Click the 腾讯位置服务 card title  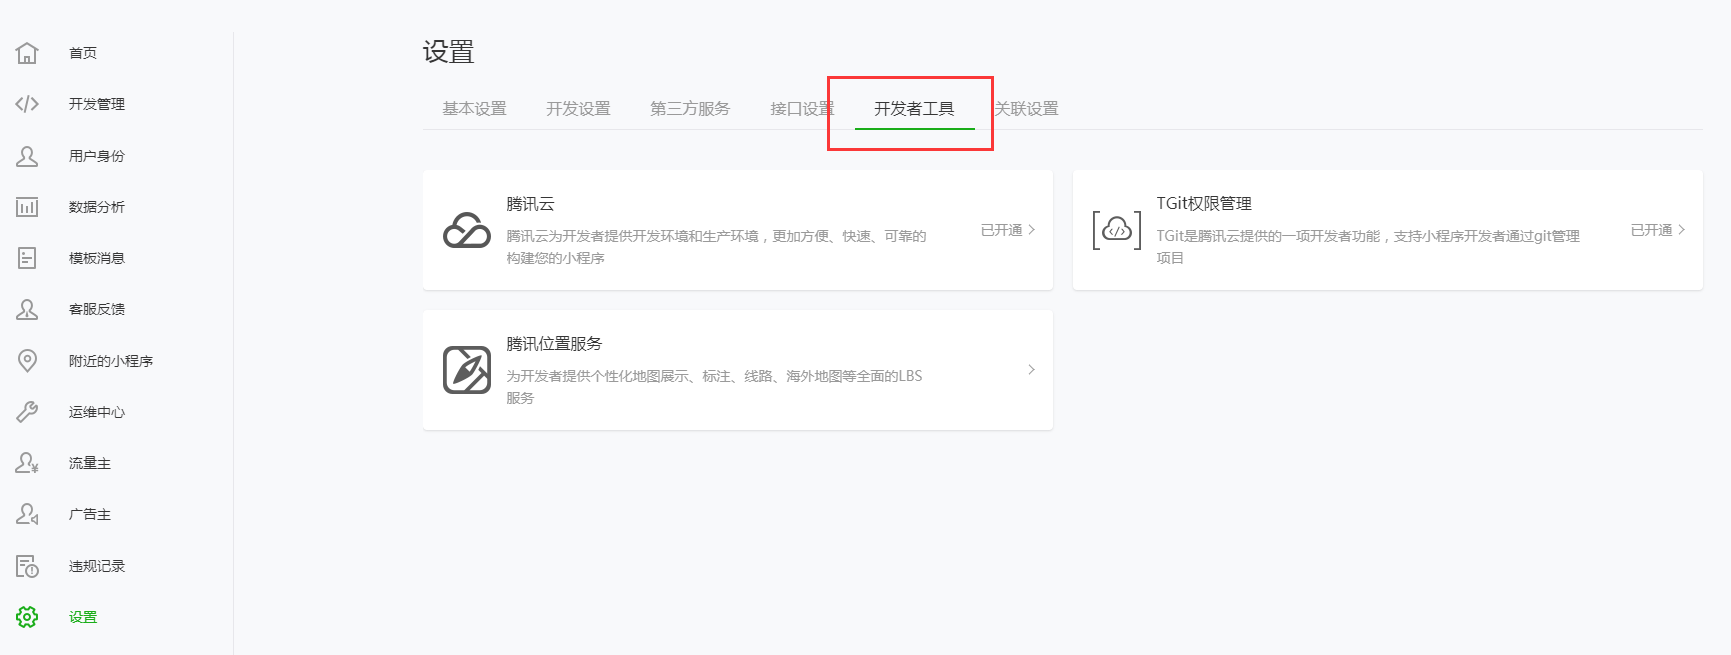554,344
